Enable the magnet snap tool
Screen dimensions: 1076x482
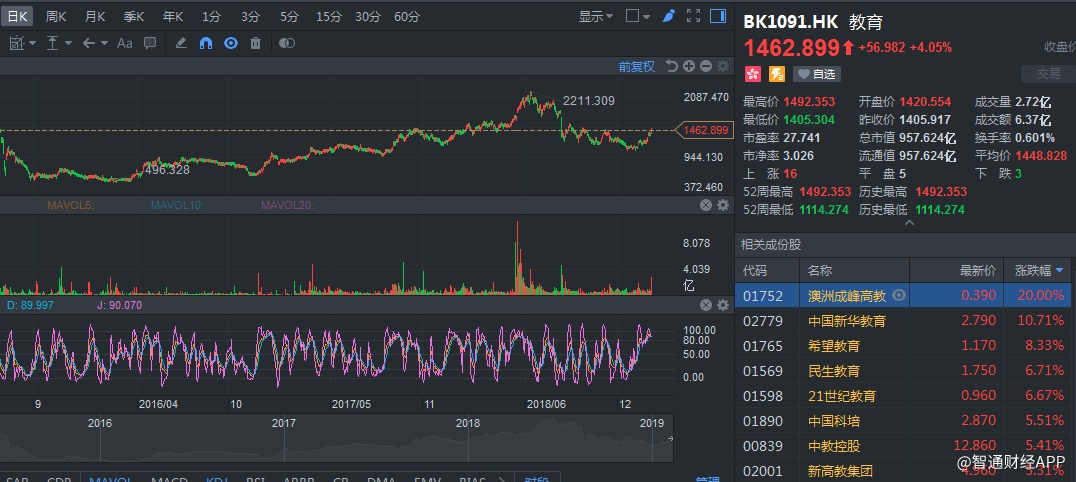pos(205,43)
